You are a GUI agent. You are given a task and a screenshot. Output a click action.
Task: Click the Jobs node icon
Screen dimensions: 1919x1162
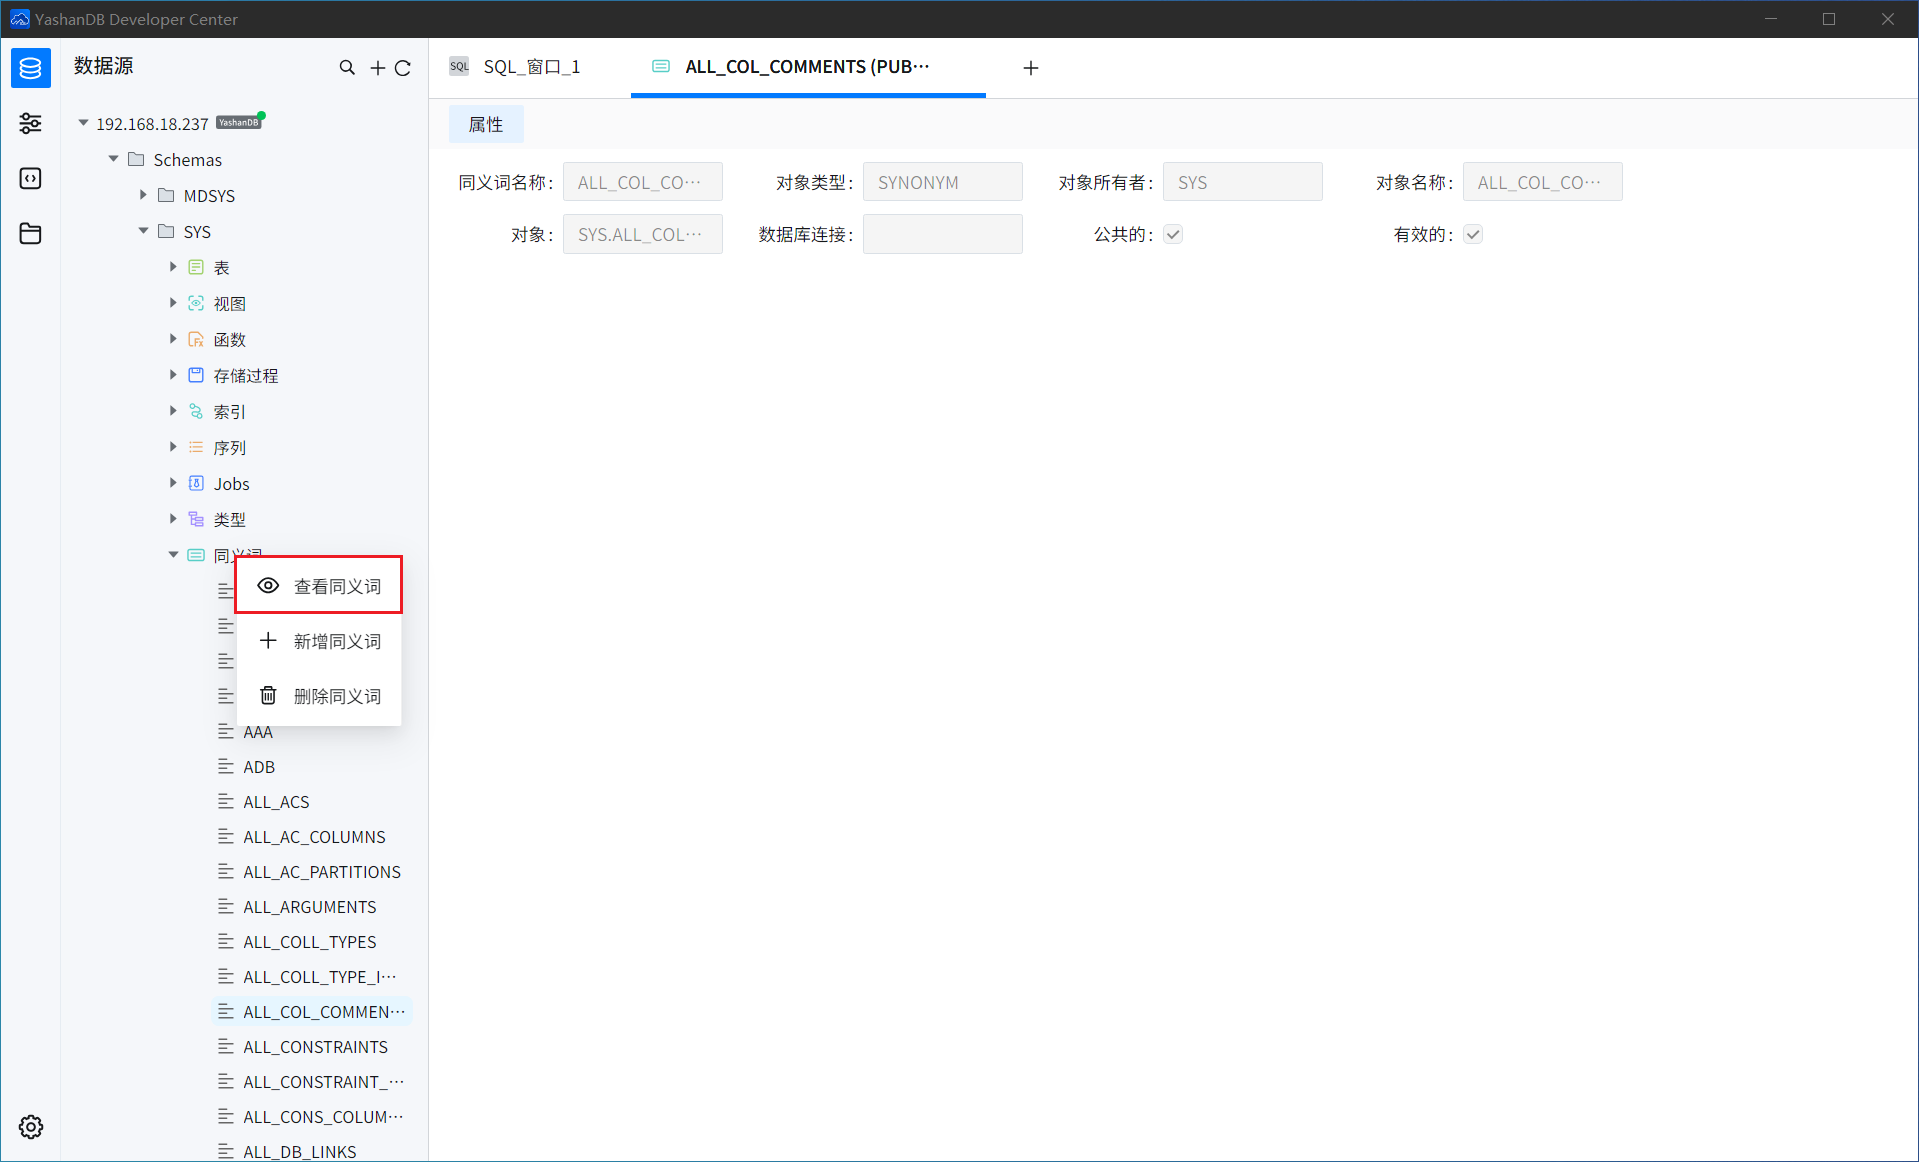196,483
